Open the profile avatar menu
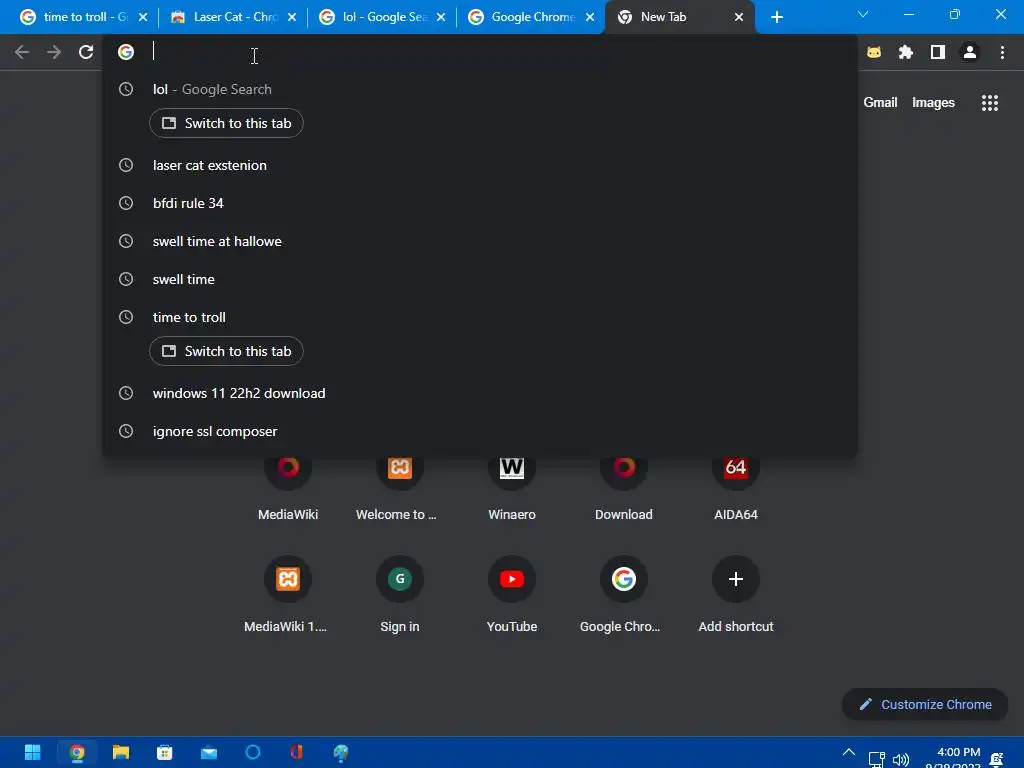The height and width of the screenshot is (768, 1024). point(970,52)
